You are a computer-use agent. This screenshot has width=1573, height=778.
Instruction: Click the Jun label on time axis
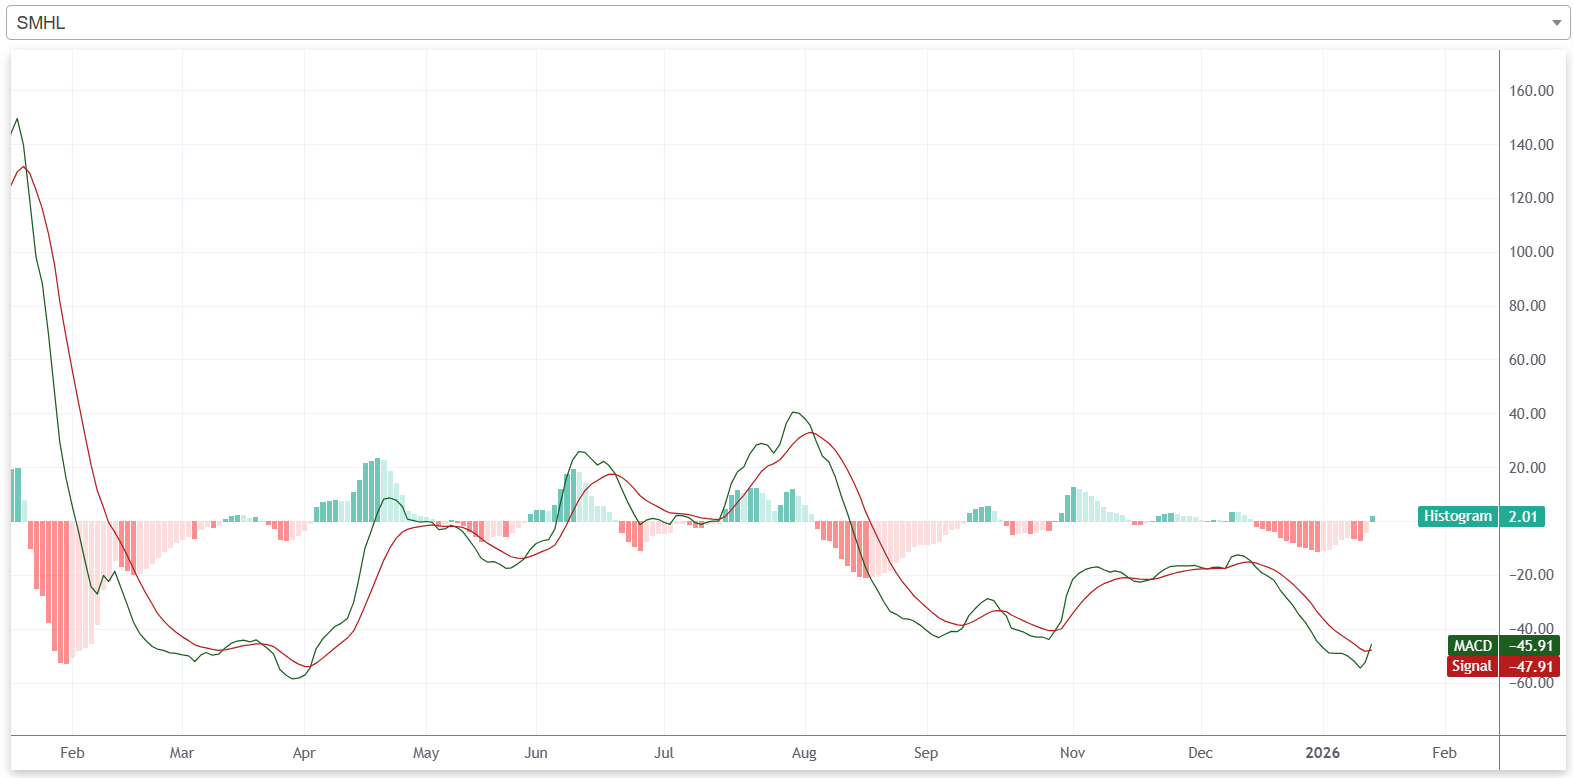click(x=536, y=753)
